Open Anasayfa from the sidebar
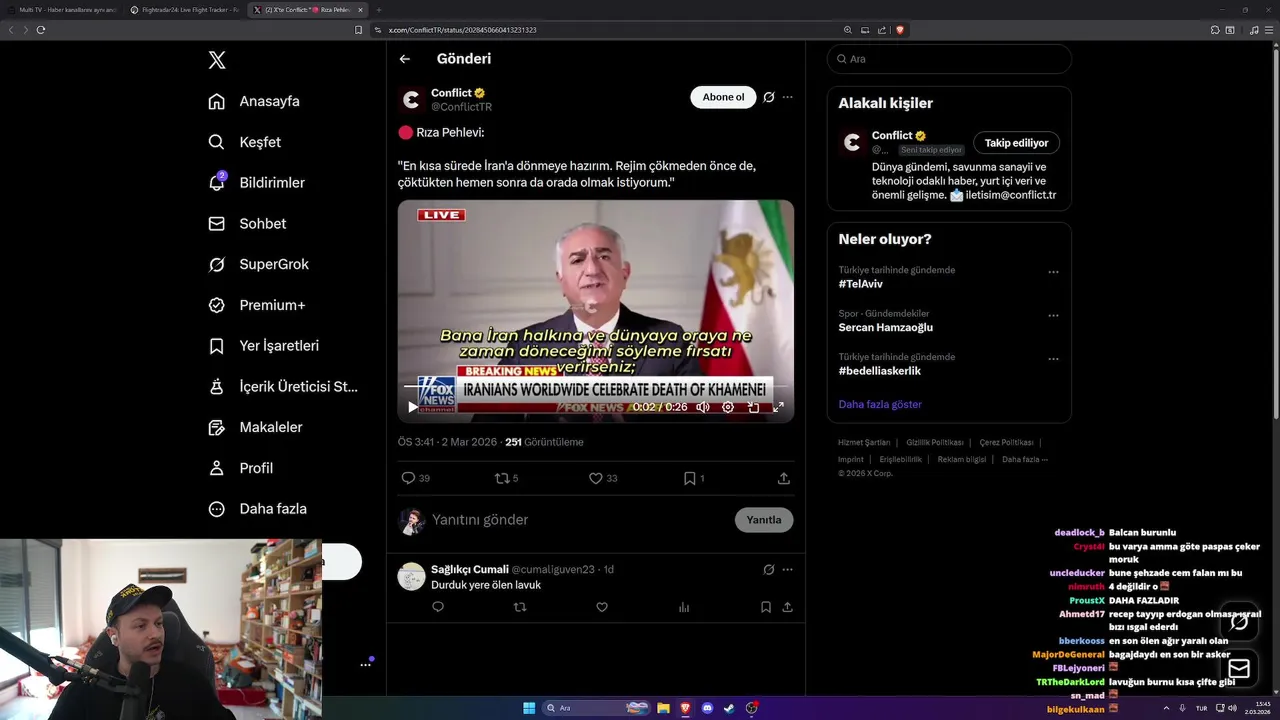 click(x=255, y=101)
